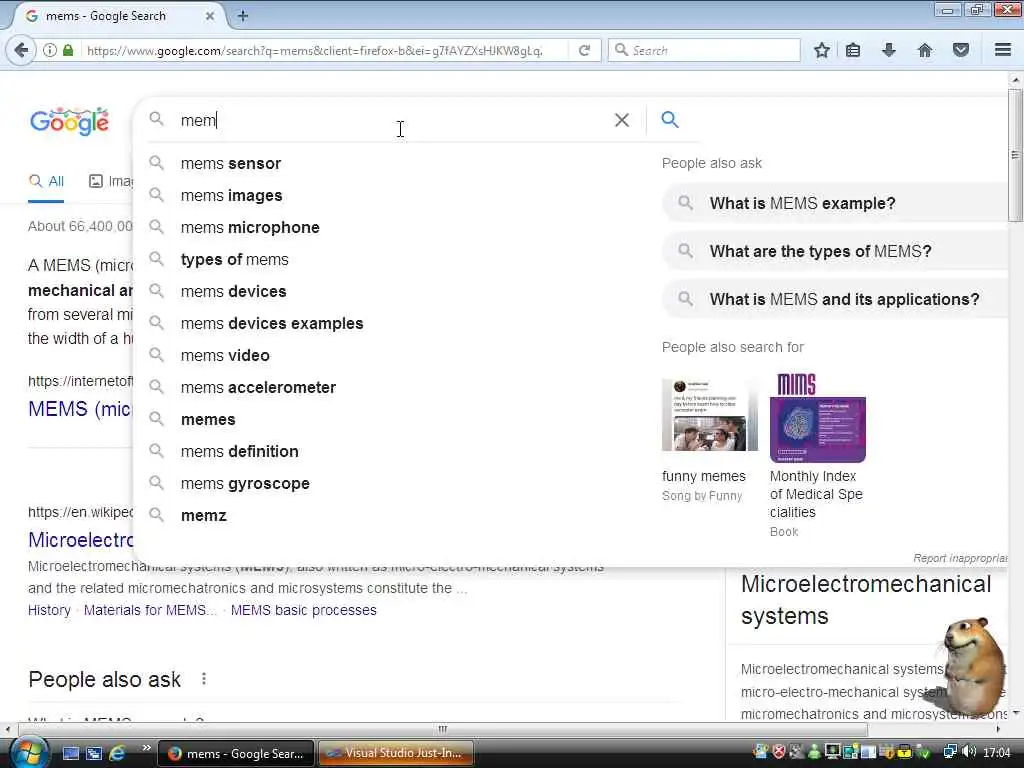
Task: Switch to mems Google Search taskbar button
Action: tap(236, 754)
